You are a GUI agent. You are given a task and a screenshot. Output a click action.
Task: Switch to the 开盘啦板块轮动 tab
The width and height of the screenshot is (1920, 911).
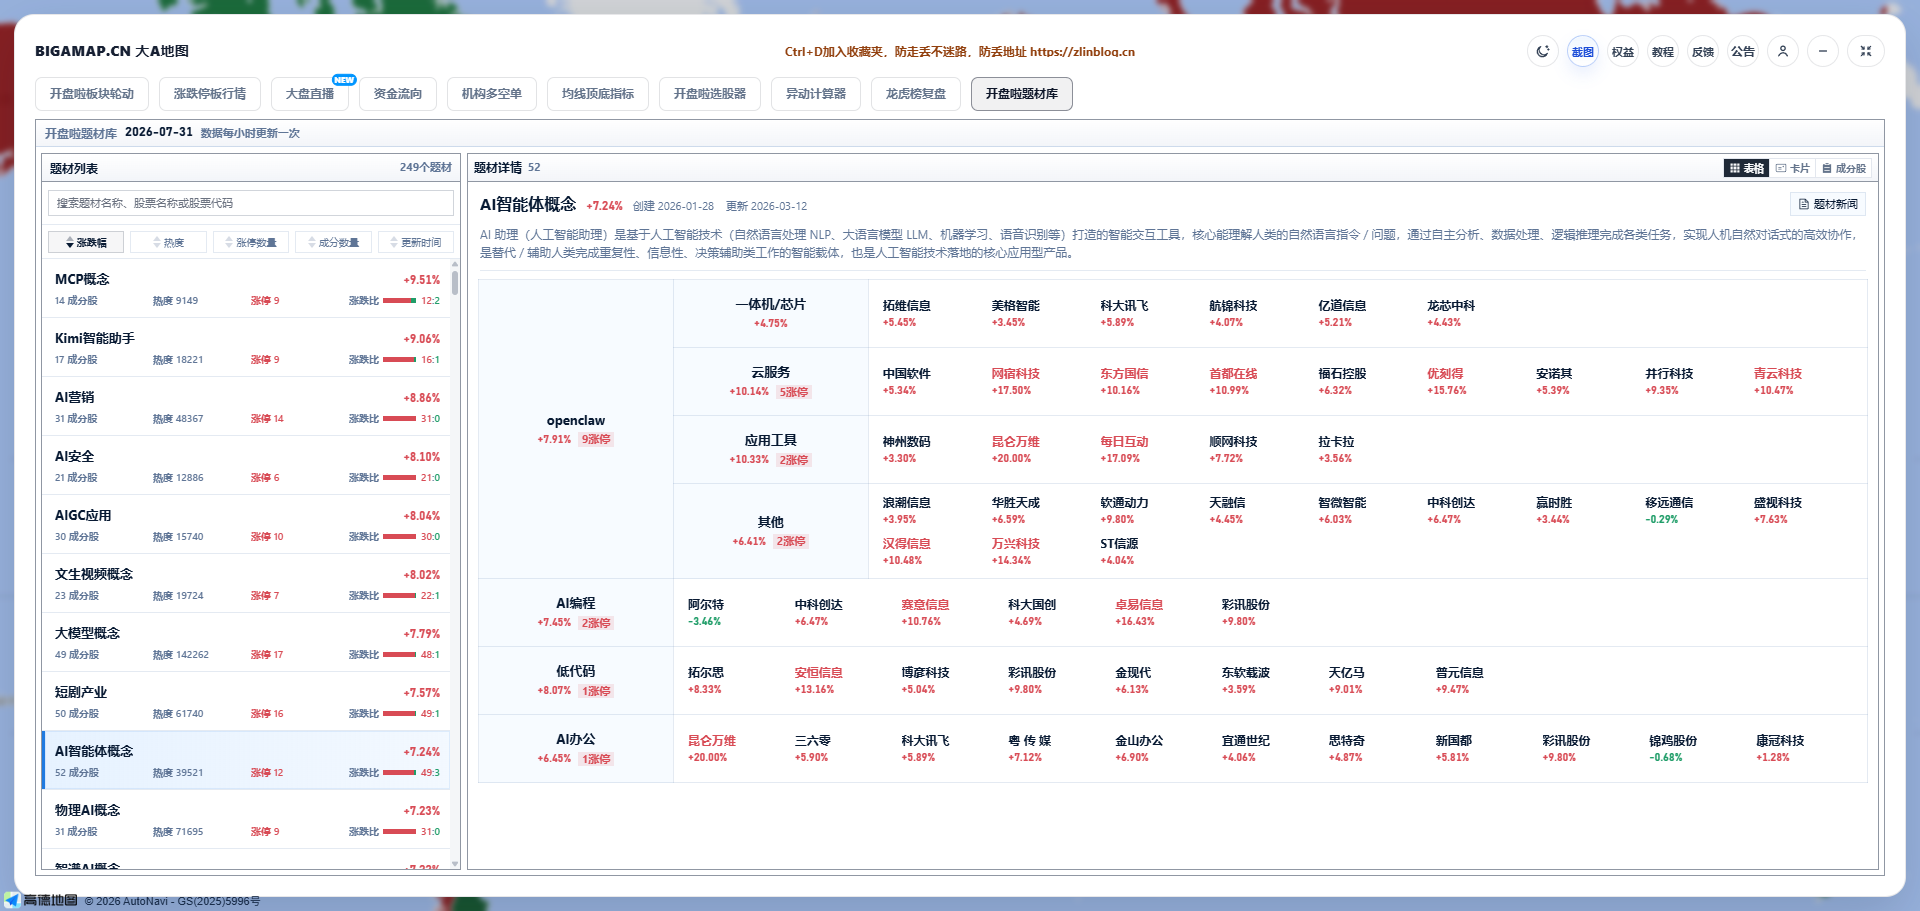[x=92, y=94]
